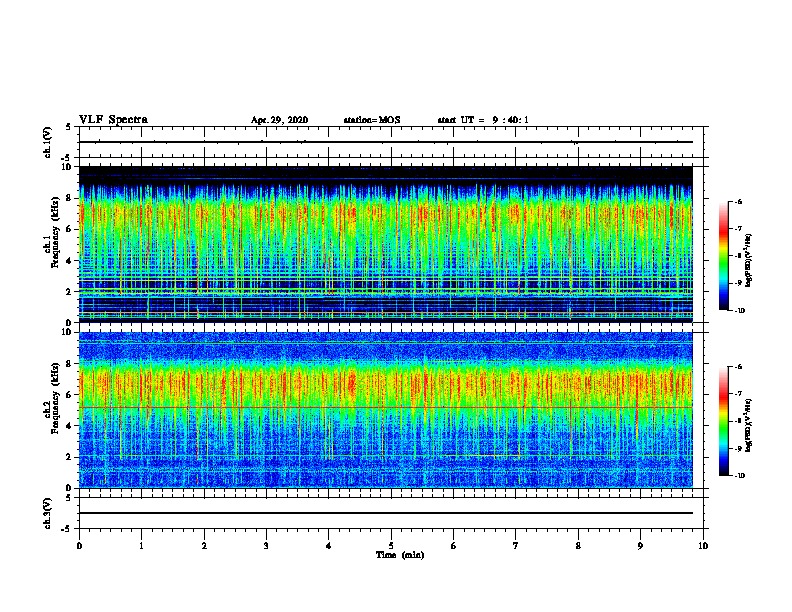Click the ch.2 spectrogram plot area

pyautogui.click(x=386, y=410)
